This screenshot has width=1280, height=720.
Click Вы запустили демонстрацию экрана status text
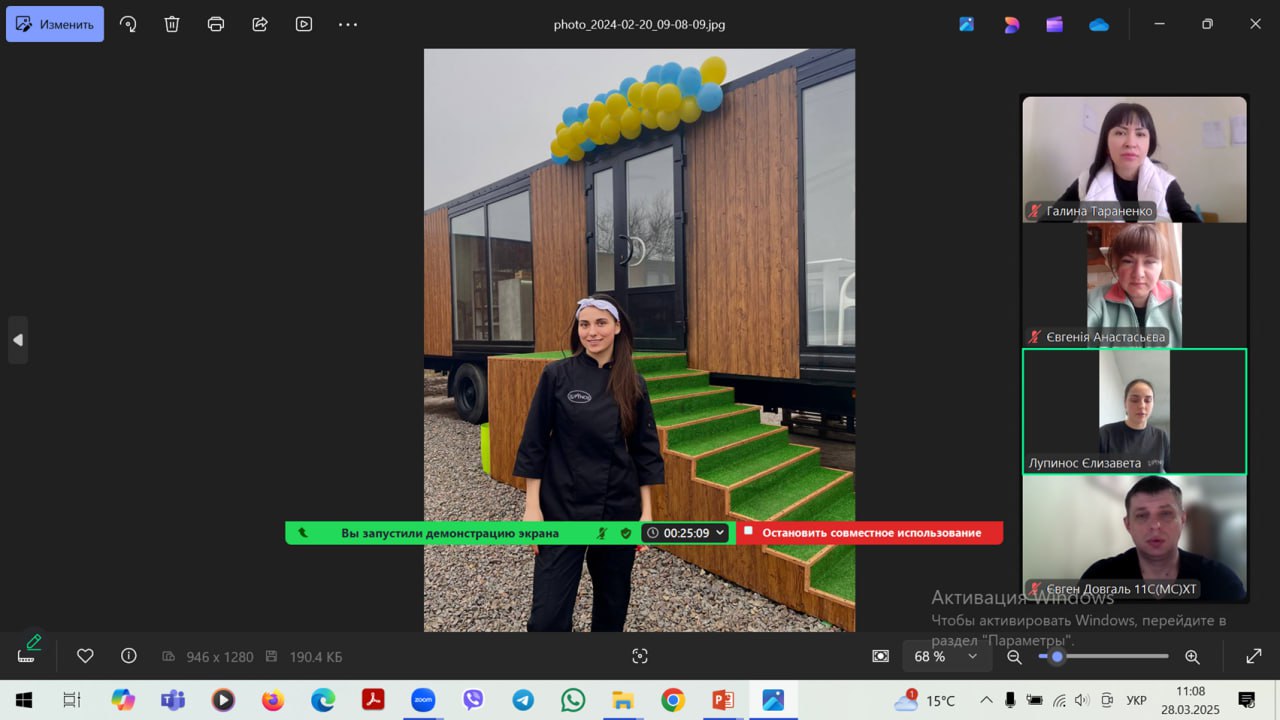[x=450, y=533]
